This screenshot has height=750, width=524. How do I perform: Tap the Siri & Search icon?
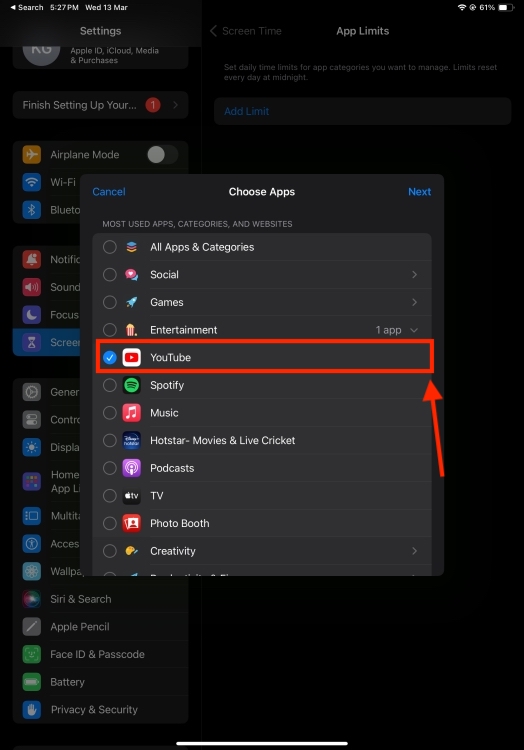tap(32, 599)
